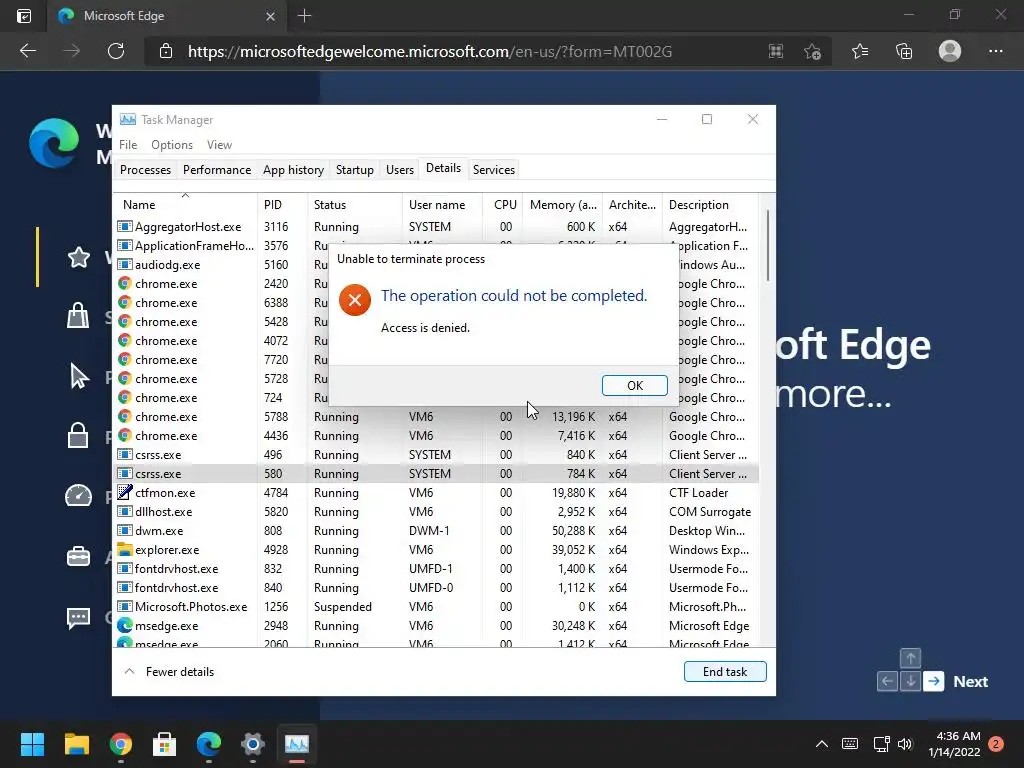Open Edge Settings and more menu

click(995, 51)
